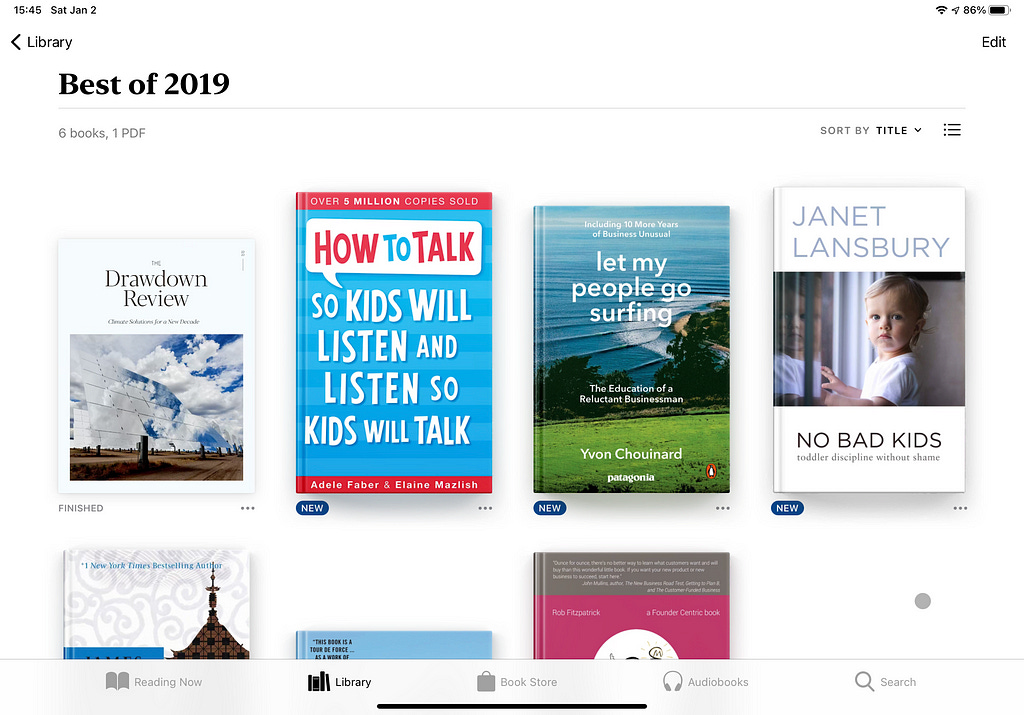The width and height of the screenshot is (1024, 715).
Task: Open the Sort By Title dropdown
Action: pyautogui.click(x=871, y=131)
